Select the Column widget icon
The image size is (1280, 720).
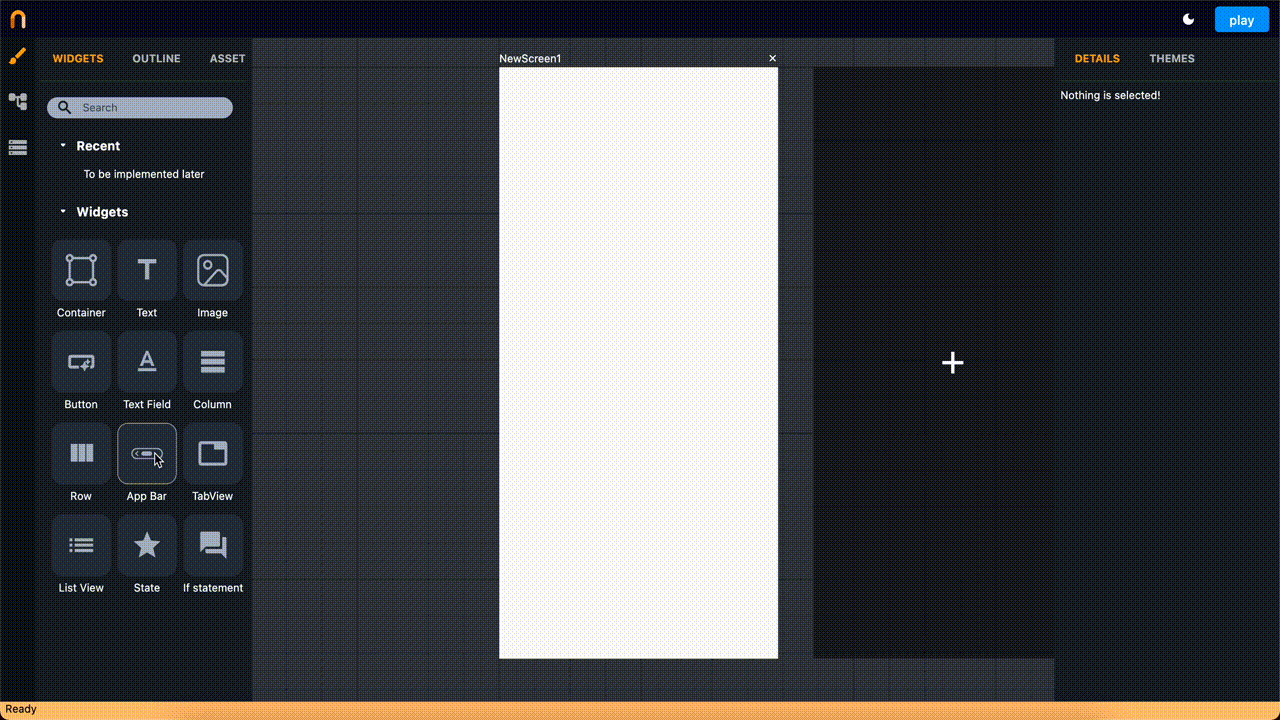coord(213,362)
